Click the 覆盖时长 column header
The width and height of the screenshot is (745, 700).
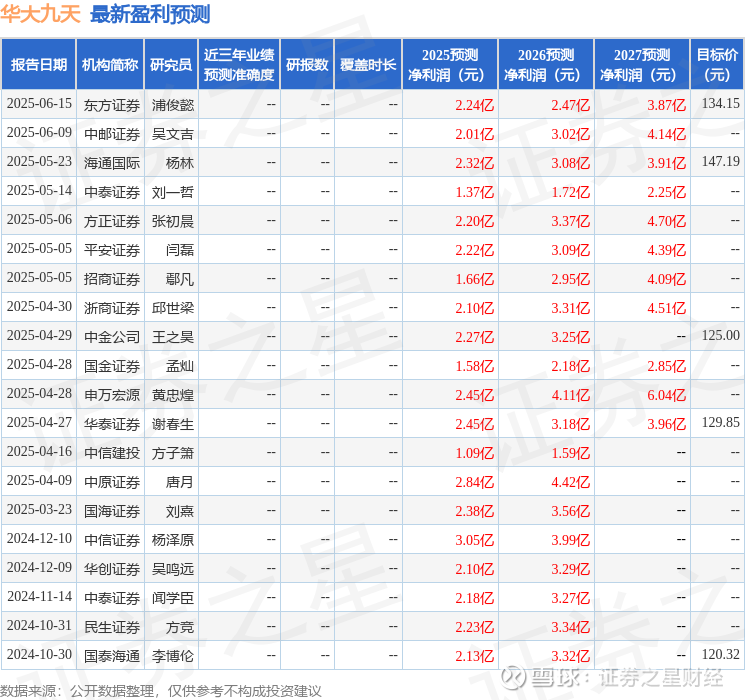point(368,65)
